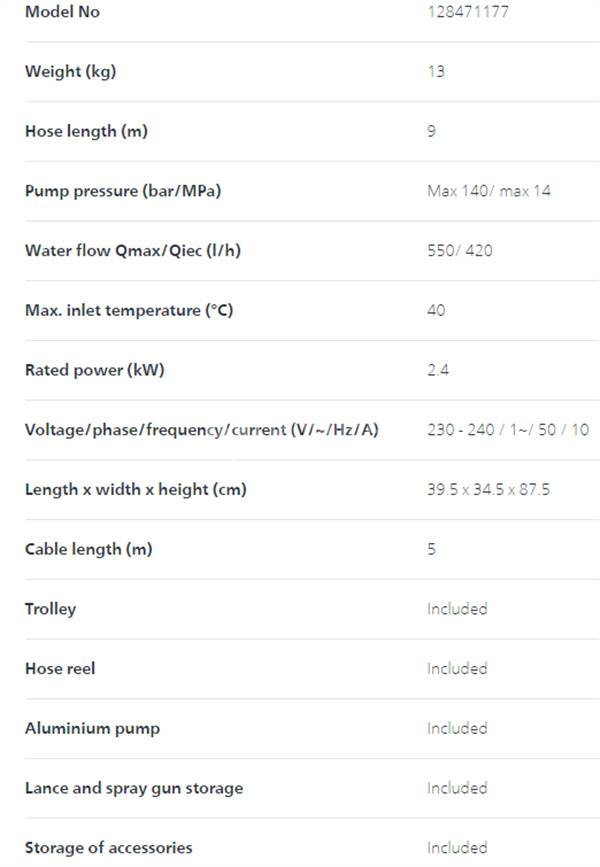600x867 pixels.
Task: Click the Max 140/ max 14 value
Action: [489, 191]
